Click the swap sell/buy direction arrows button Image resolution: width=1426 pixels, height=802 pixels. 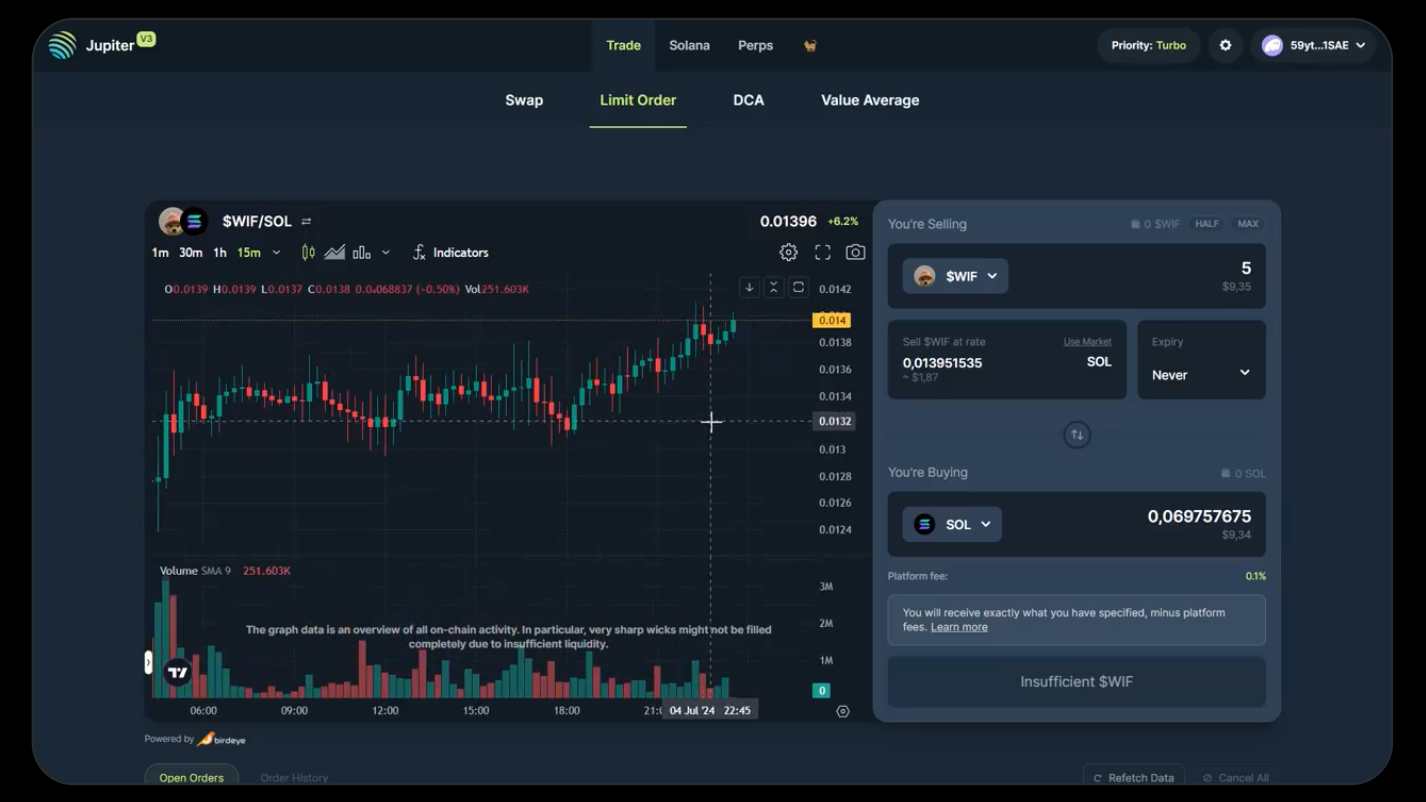tap(1076, 435)
